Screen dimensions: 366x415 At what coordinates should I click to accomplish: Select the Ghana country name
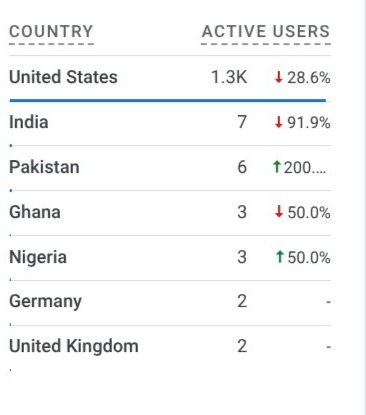35,212
